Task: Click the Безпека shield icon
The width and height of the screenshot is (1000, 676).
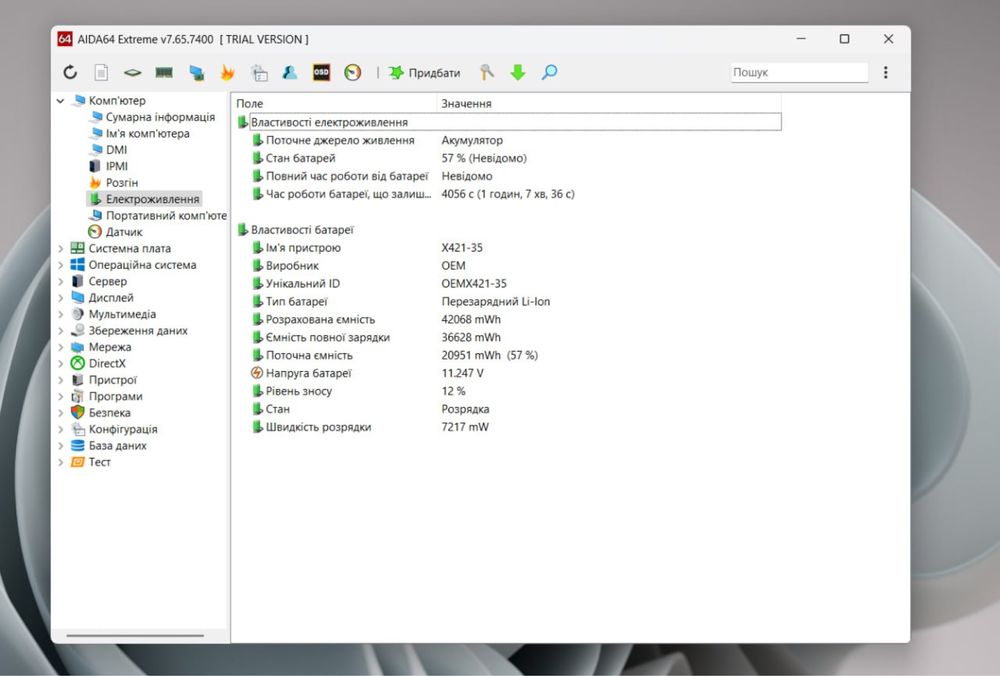Action: 78,413
